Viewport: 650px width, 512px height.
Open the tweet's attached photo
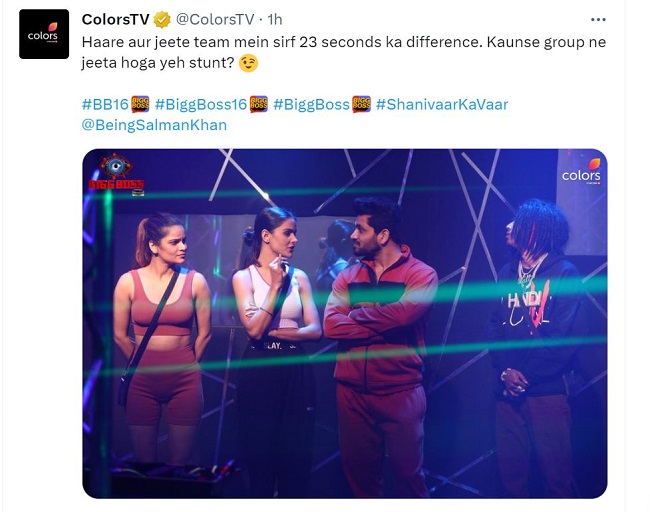point(345,323)
